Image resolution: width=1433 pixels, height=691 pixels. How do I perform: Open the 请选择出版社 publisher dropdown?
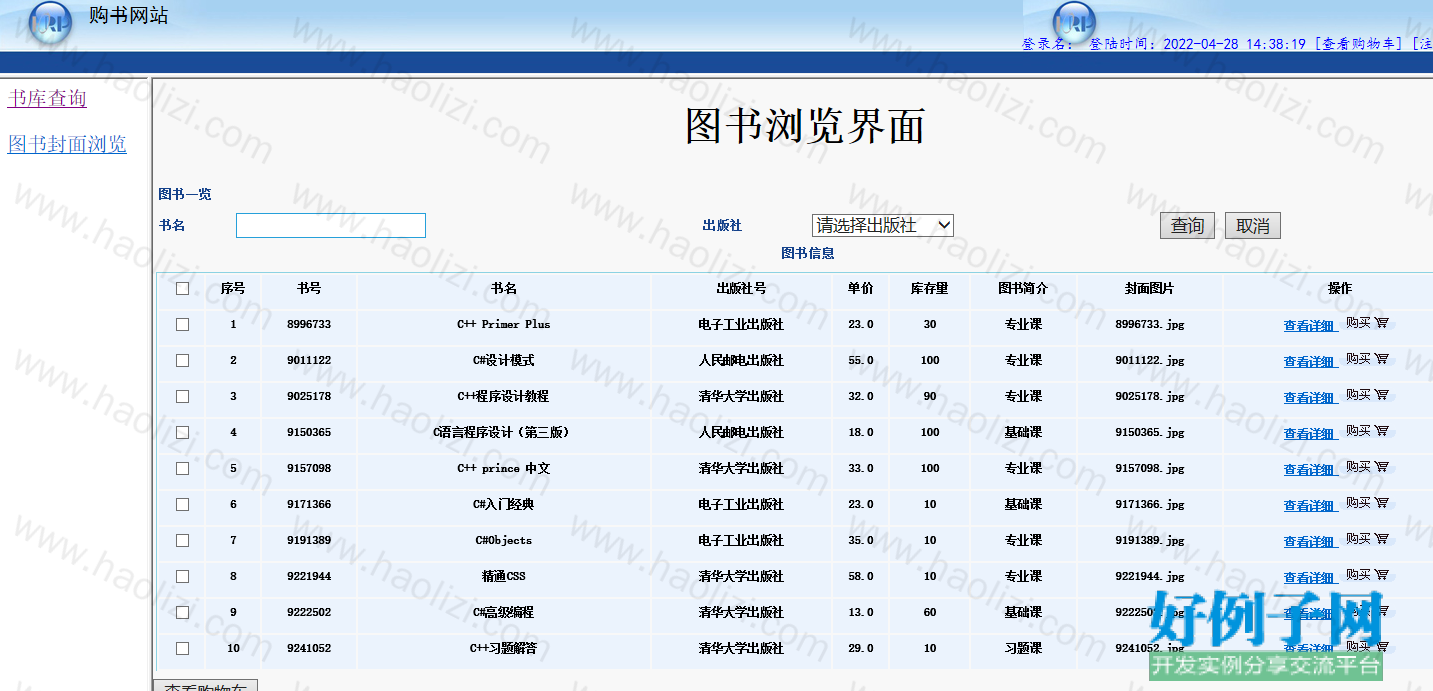click(883, 225)
